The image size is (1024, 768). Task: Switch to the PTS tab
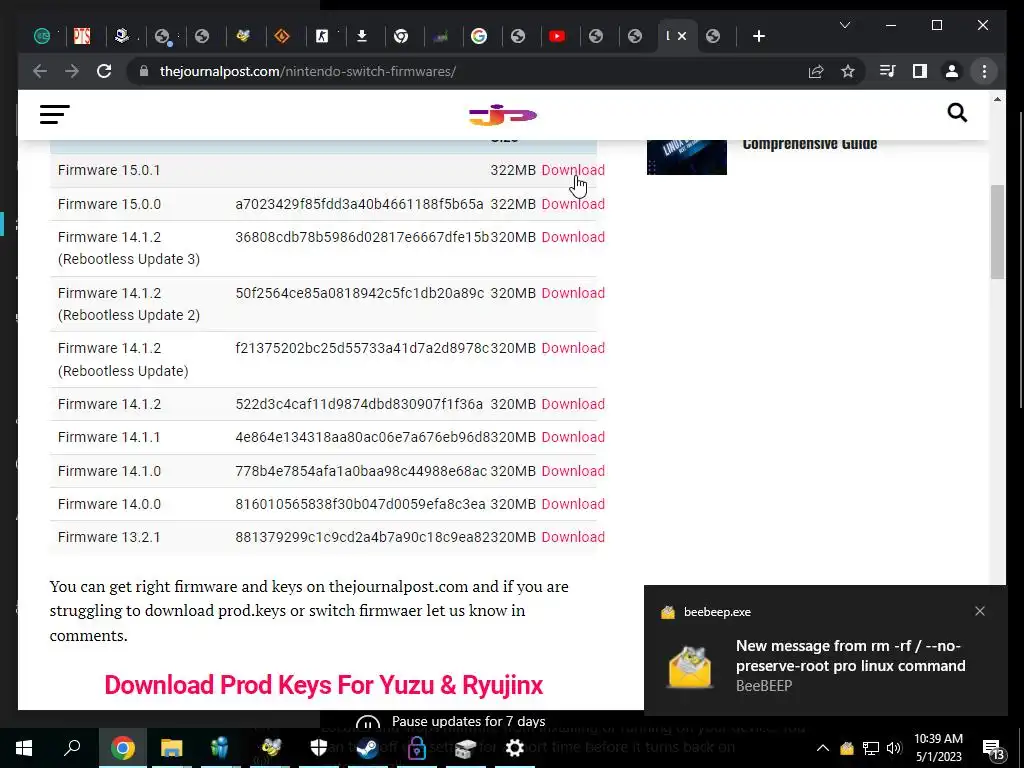pos(82,37)
